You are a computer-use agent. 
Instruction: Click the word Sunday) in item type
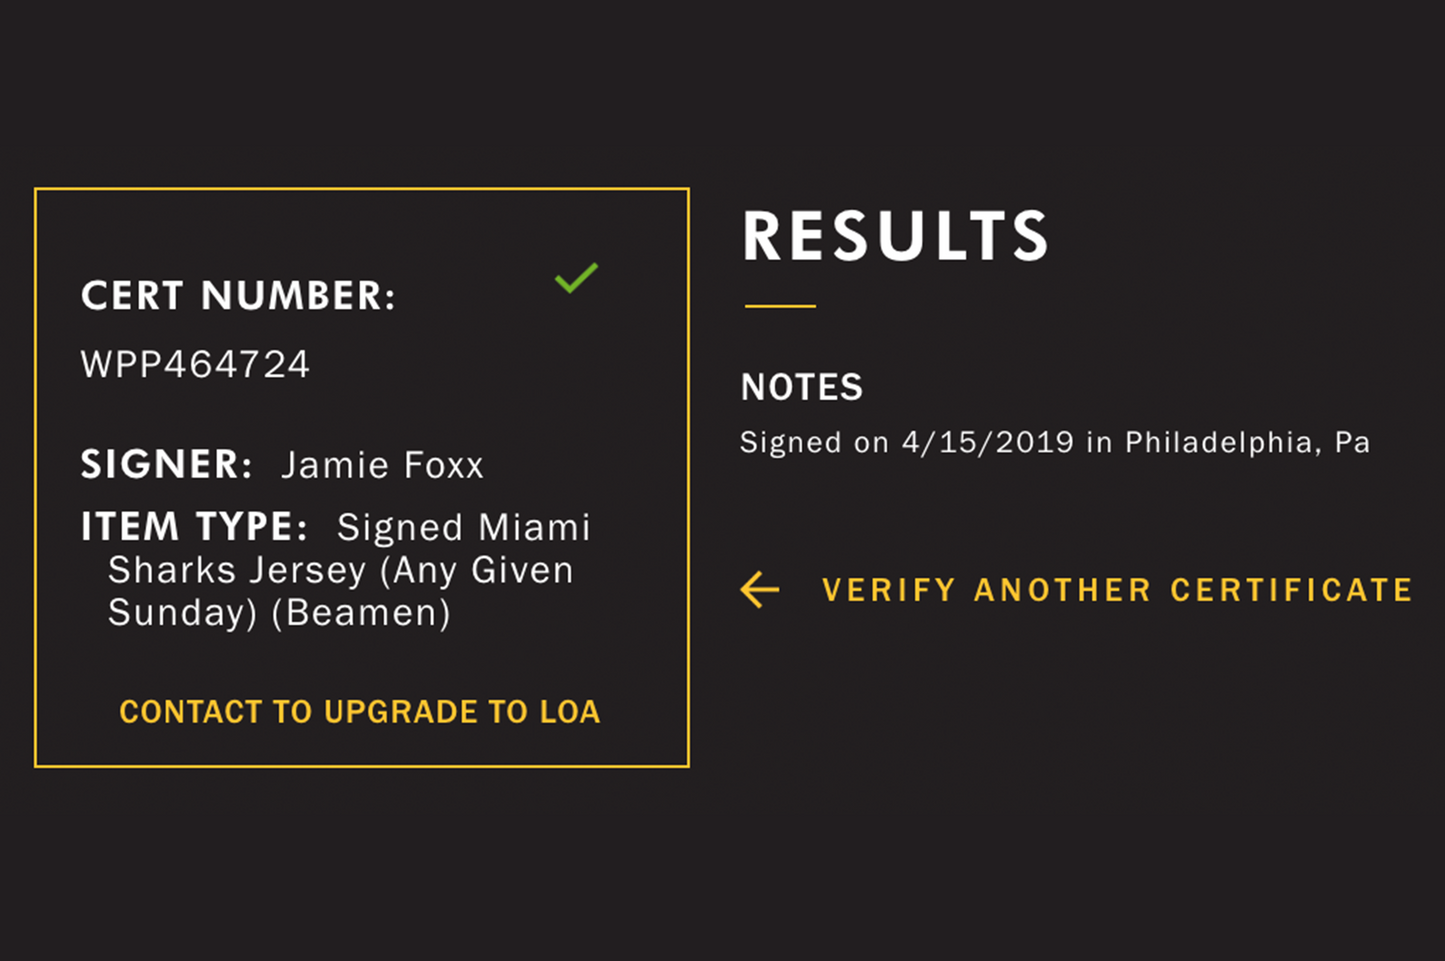tap(183, 613)
